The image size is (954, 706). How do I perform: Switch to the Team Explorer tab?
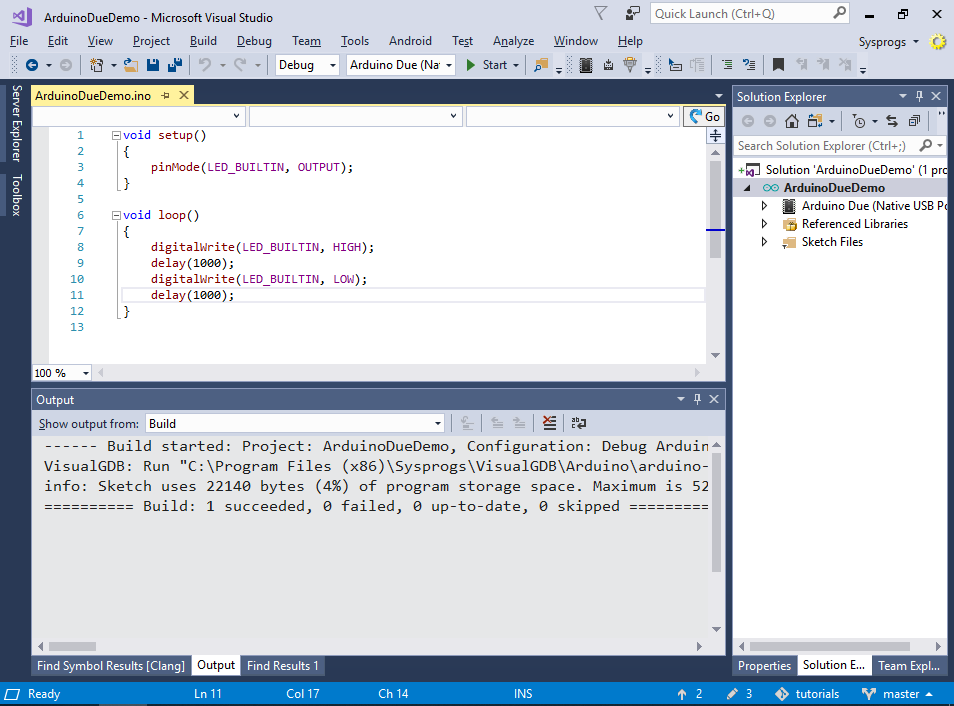point(909,666)
